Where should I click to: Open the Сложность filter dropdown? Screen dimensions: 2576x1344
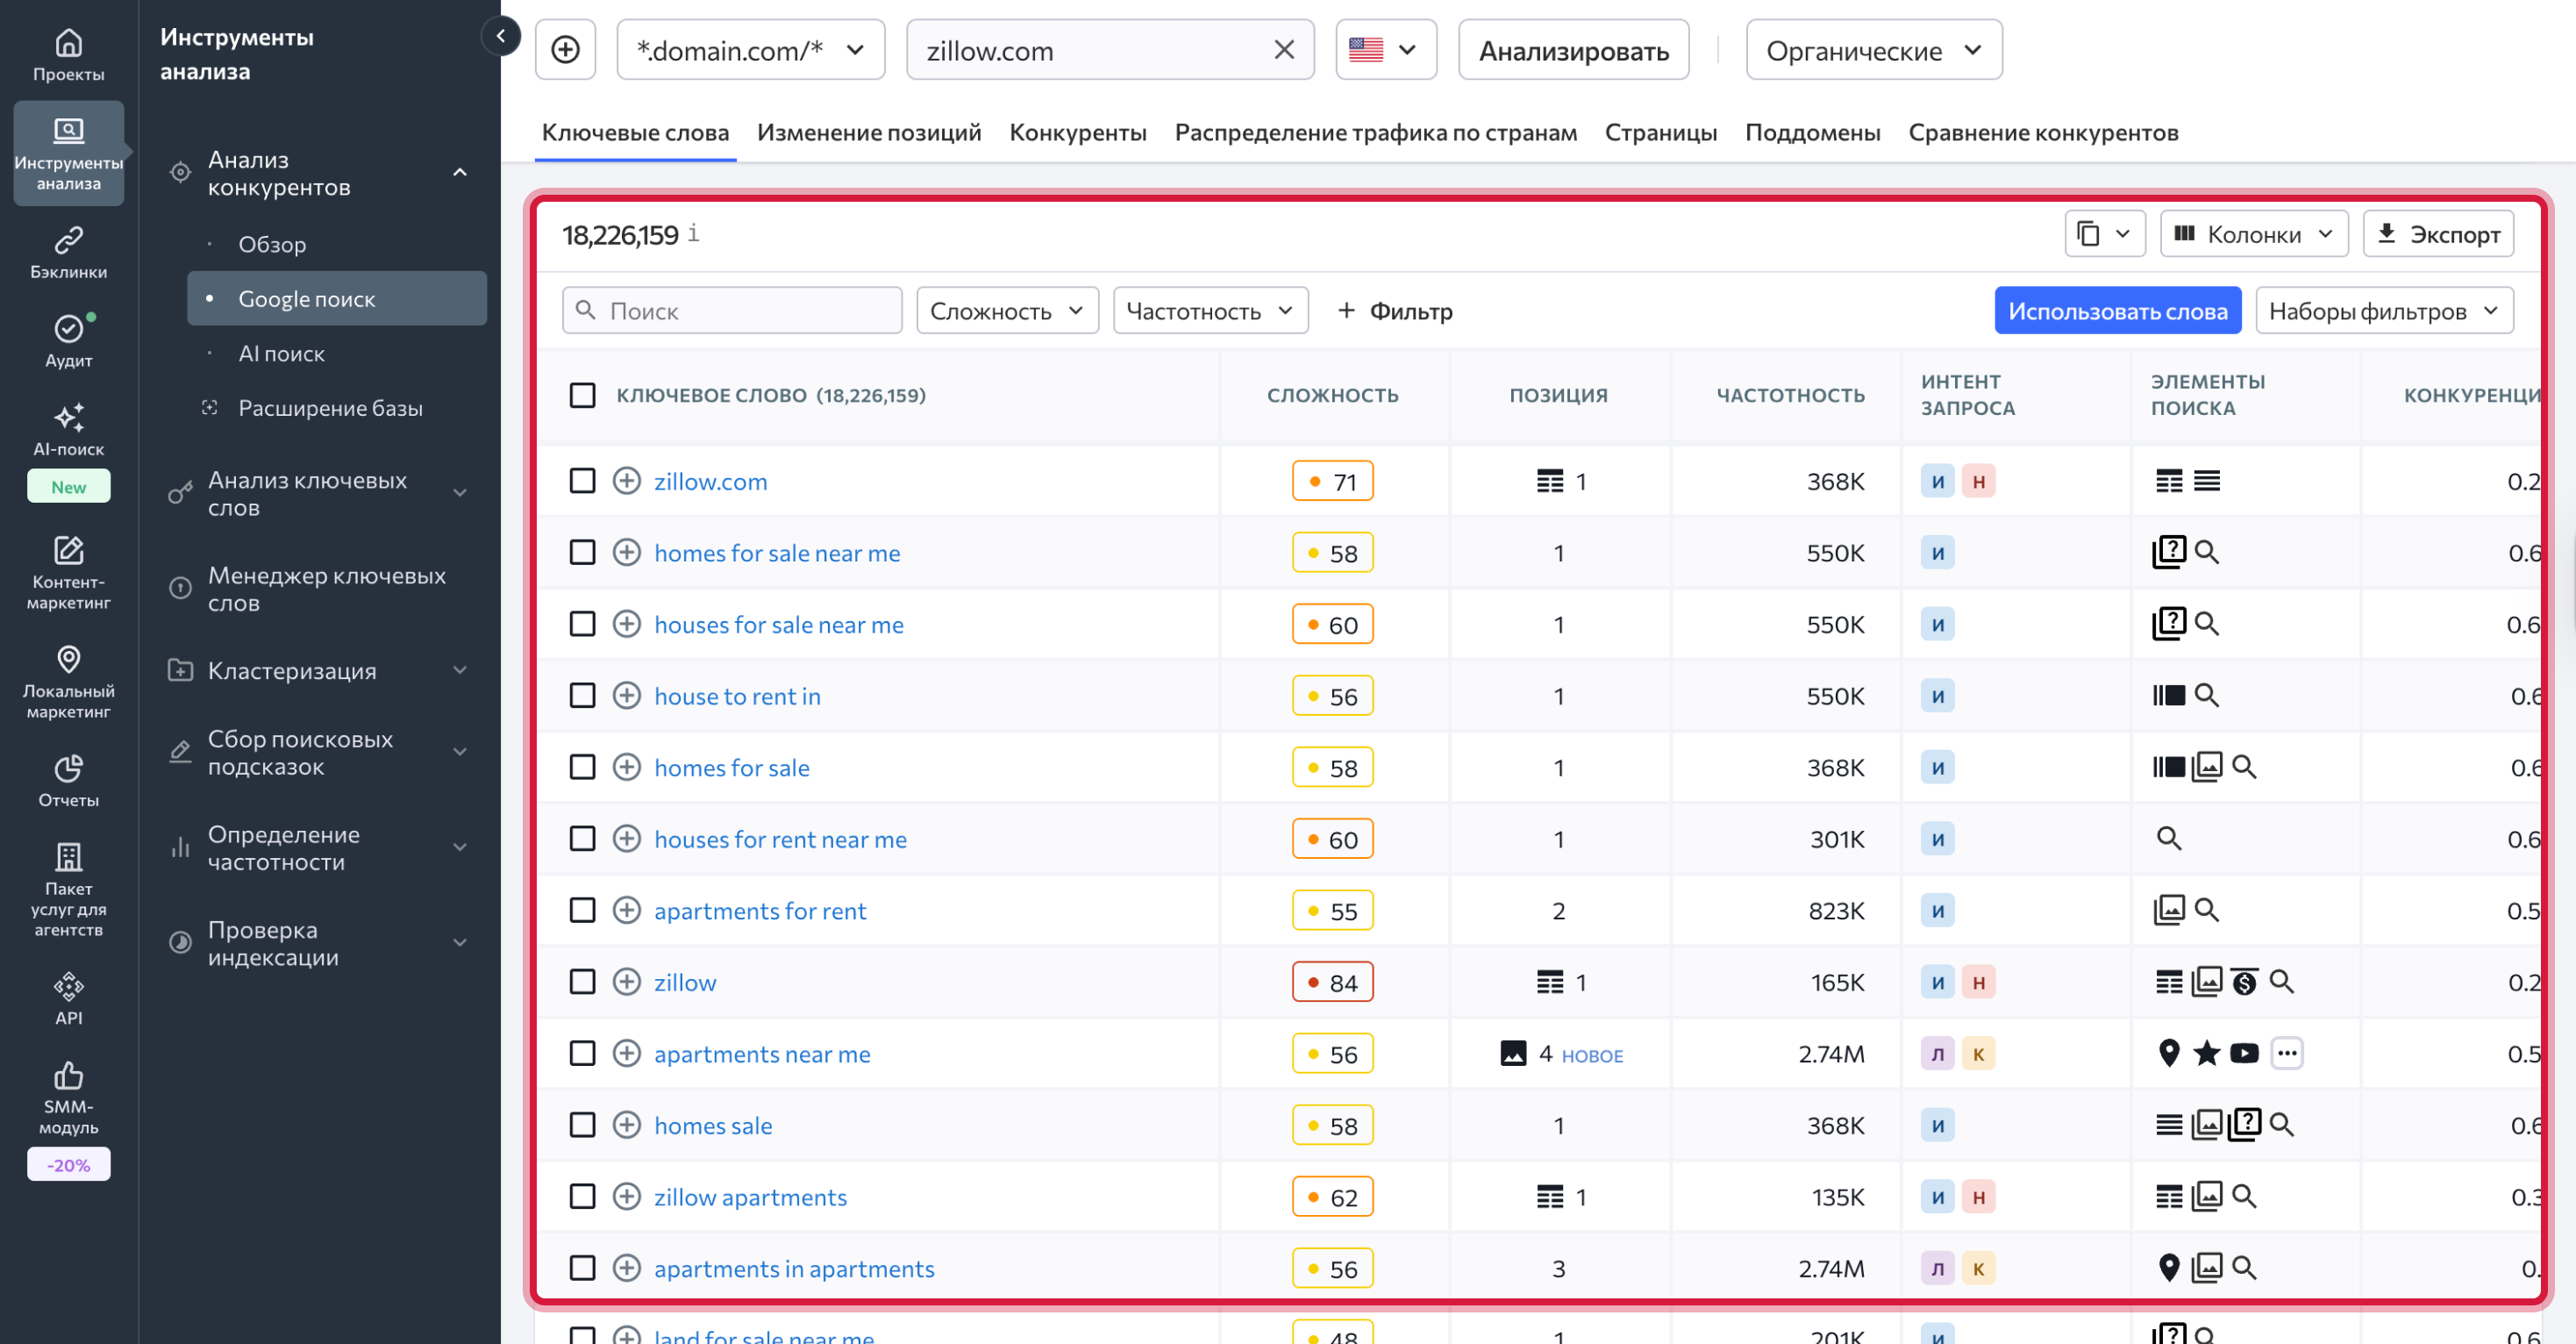tap(1006, 310)
